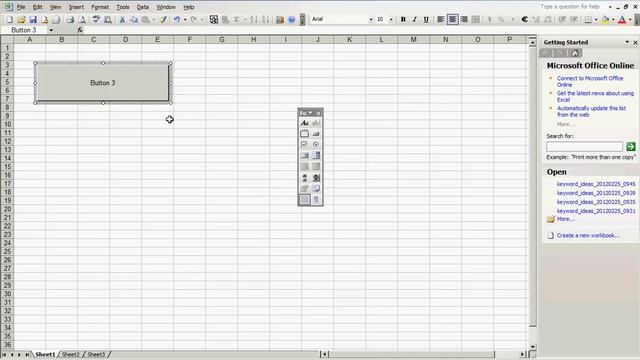Open keyword_ideas_20120225_0945 recent file
The width and height of the screenshot is (640, 360).
596,184
